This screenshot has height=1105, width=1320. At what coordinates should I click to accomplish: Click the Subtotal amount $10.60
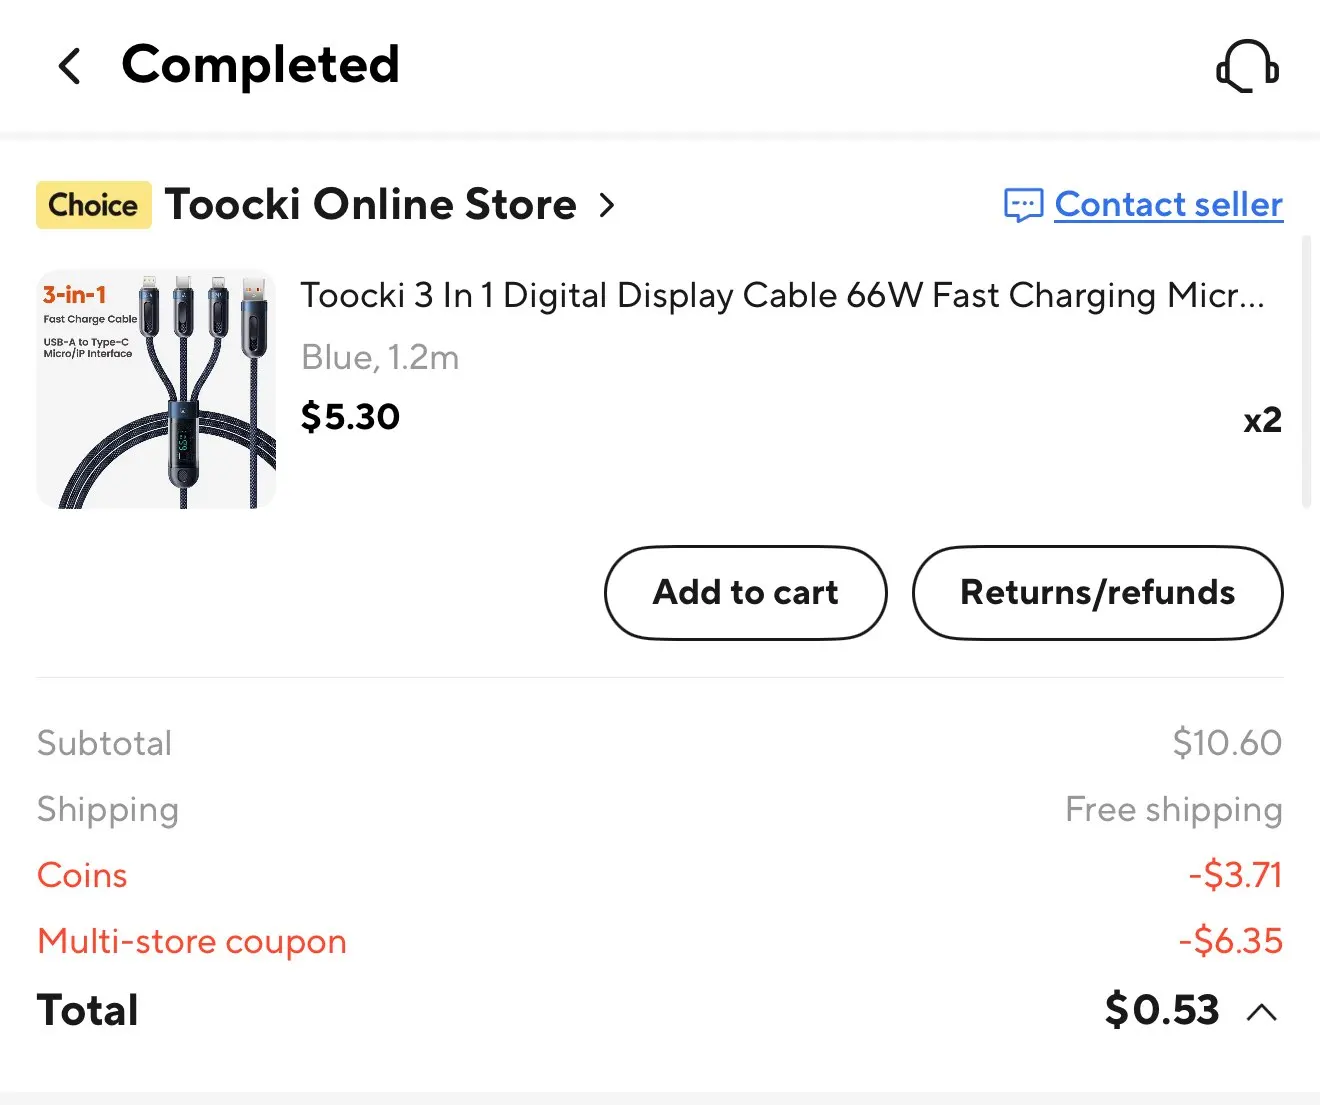click(x=1227, y=742)
